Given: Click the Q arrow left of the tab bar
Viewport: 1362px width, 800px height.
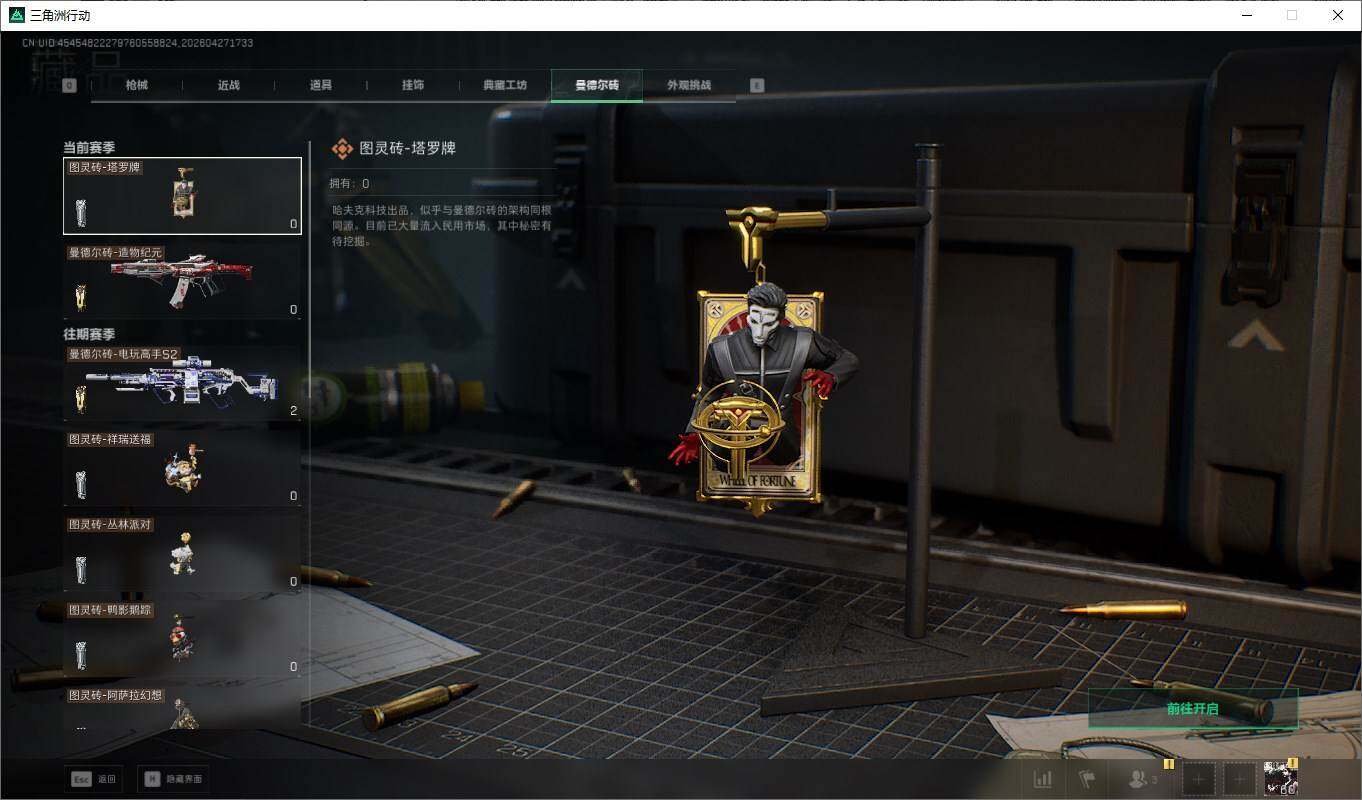Looking at the screenshot, I should coord(68,85).
